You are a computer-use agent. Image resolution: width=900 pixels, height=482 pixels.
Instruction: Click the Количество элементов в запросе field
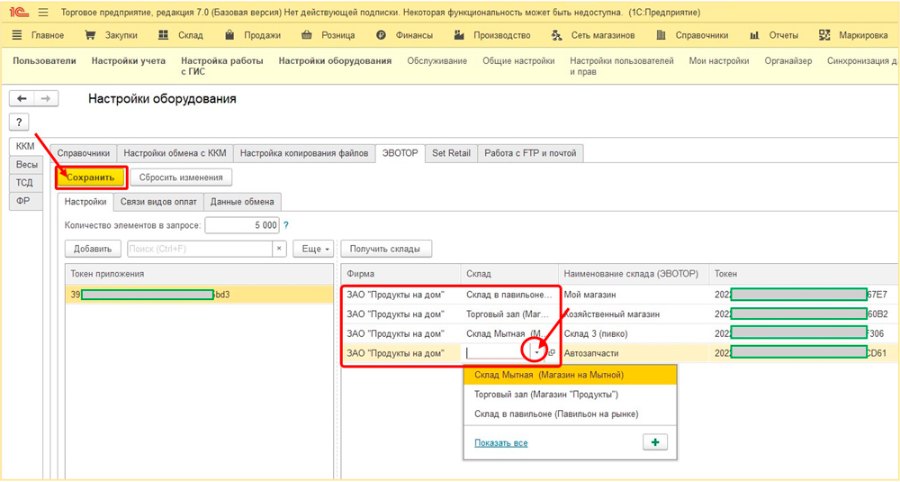pos(242,226)
